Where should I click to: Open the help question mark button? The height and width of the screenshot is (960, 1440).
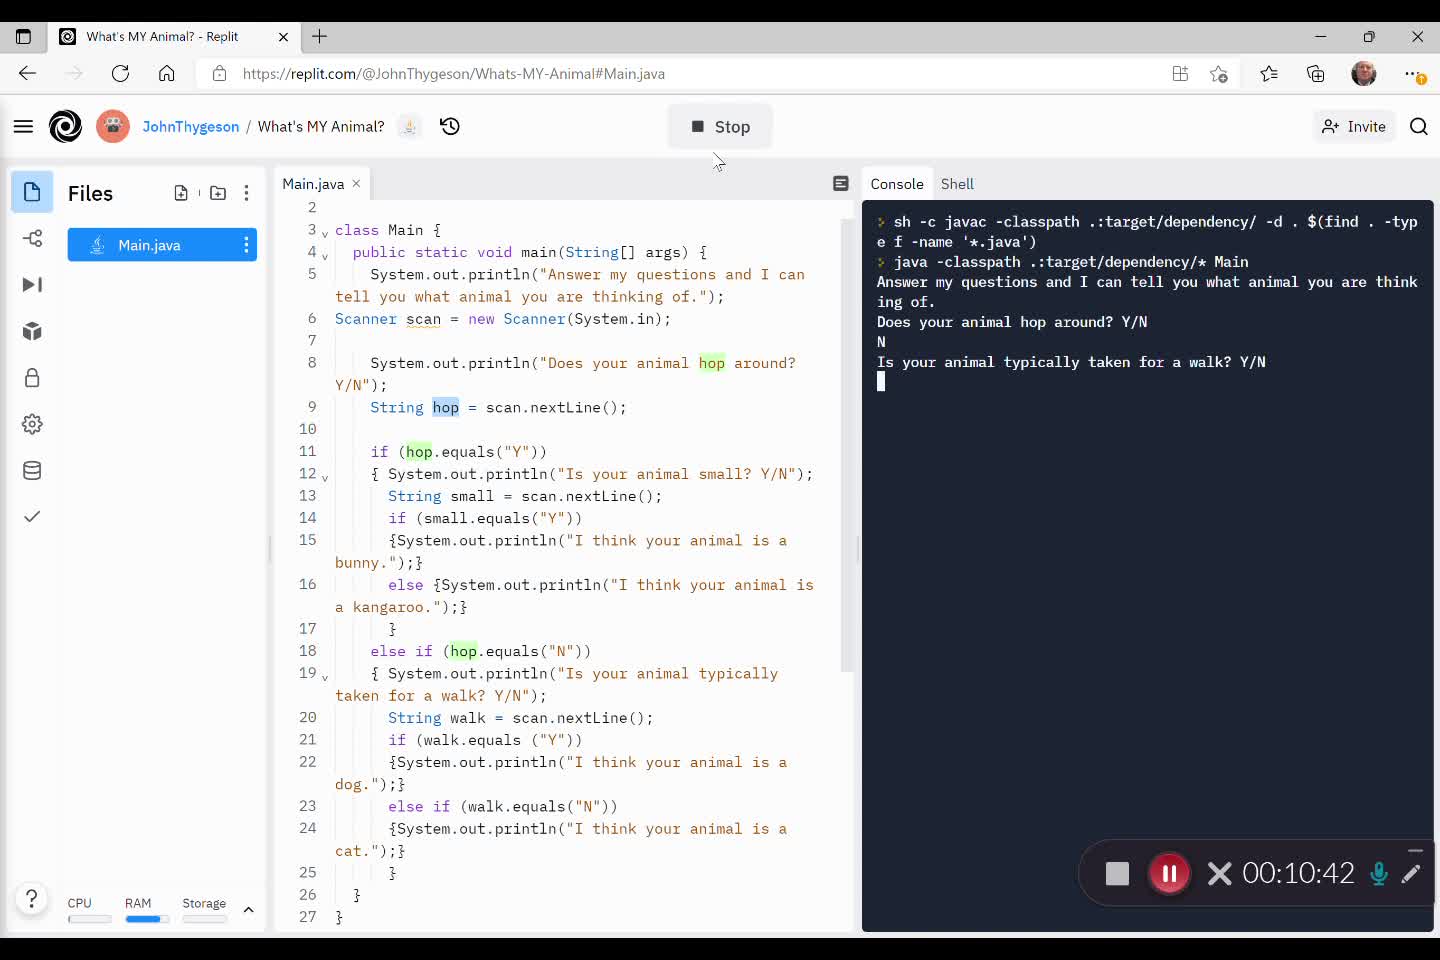(32, 899)
